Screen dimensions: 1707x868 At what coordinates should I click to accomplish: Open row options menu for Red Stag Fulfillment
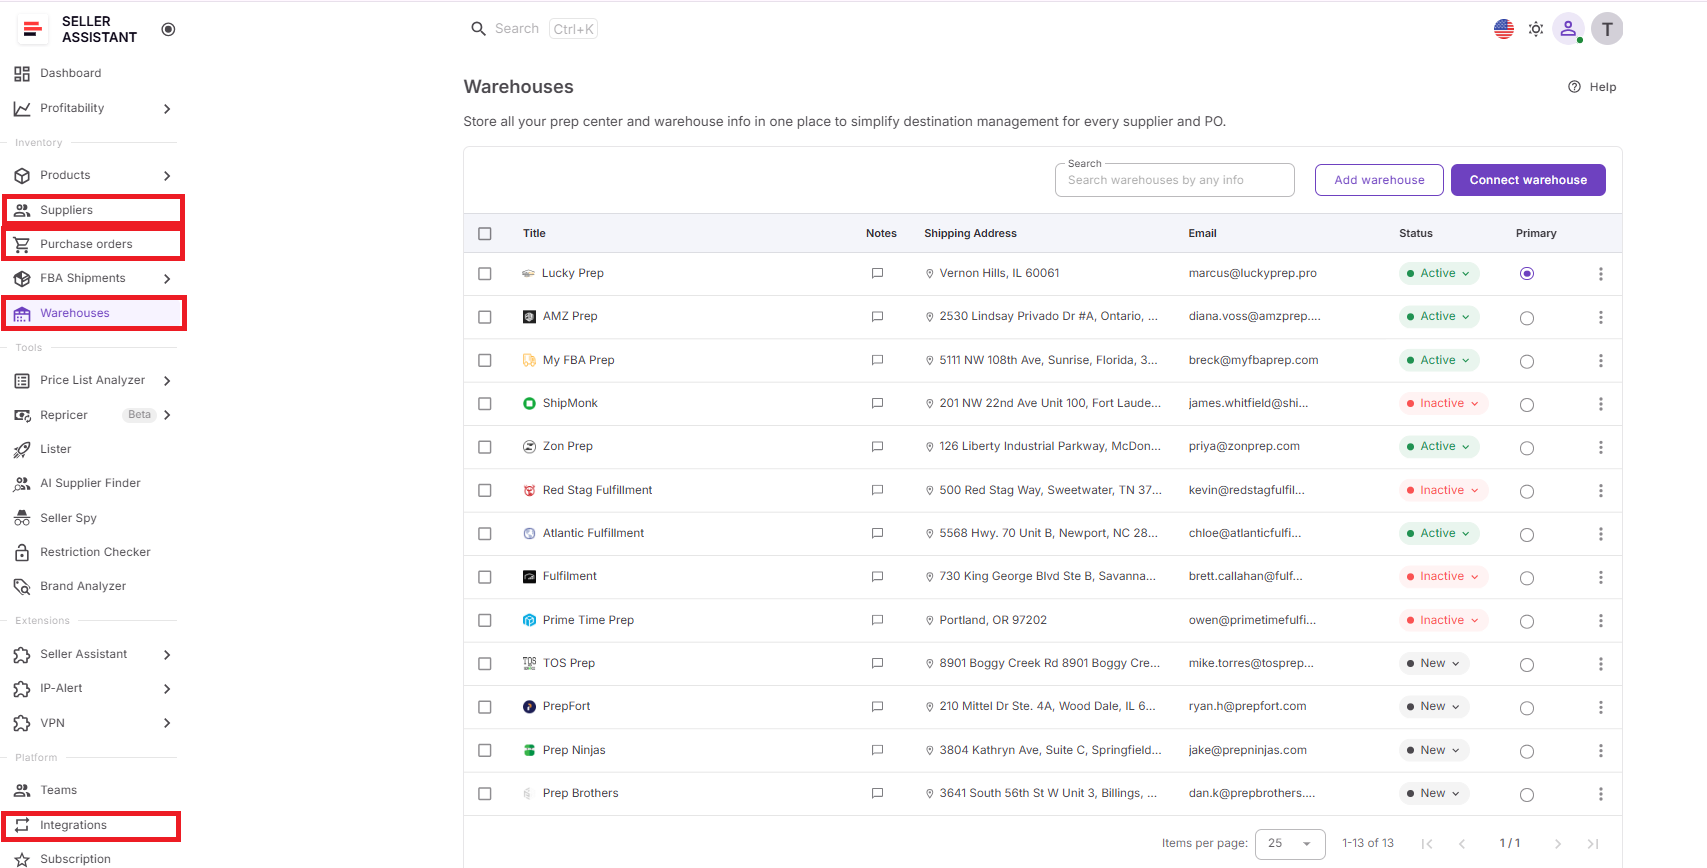coord(1600,491)
